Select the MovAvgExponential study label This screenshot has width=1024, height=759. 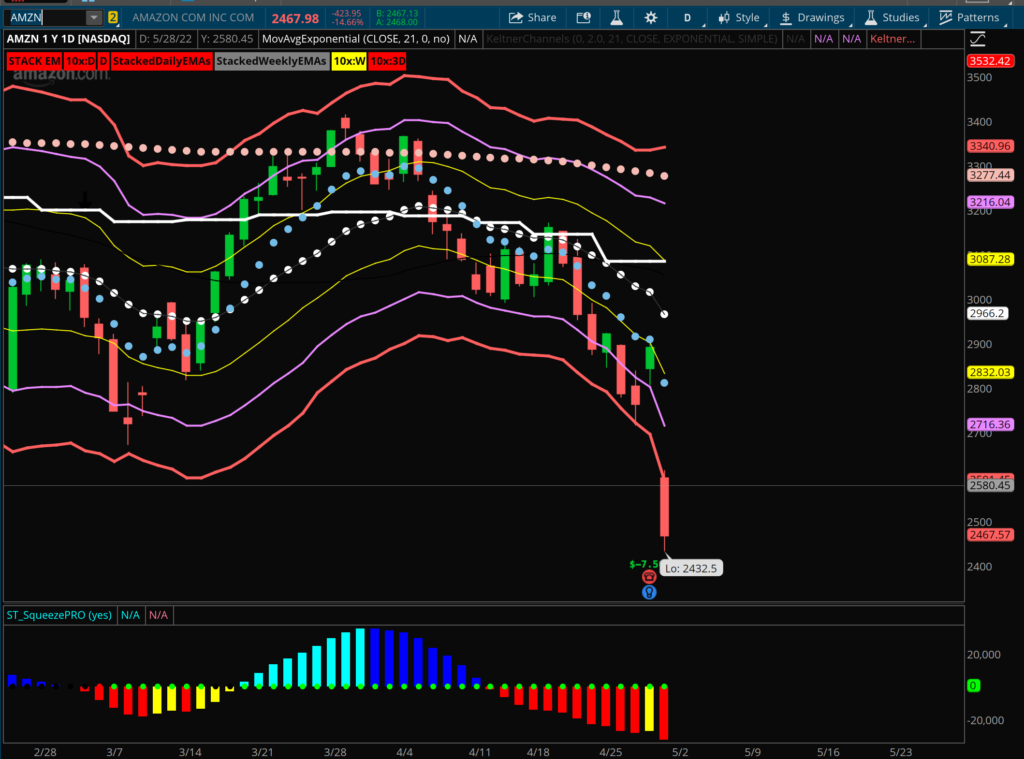[355, 39]
